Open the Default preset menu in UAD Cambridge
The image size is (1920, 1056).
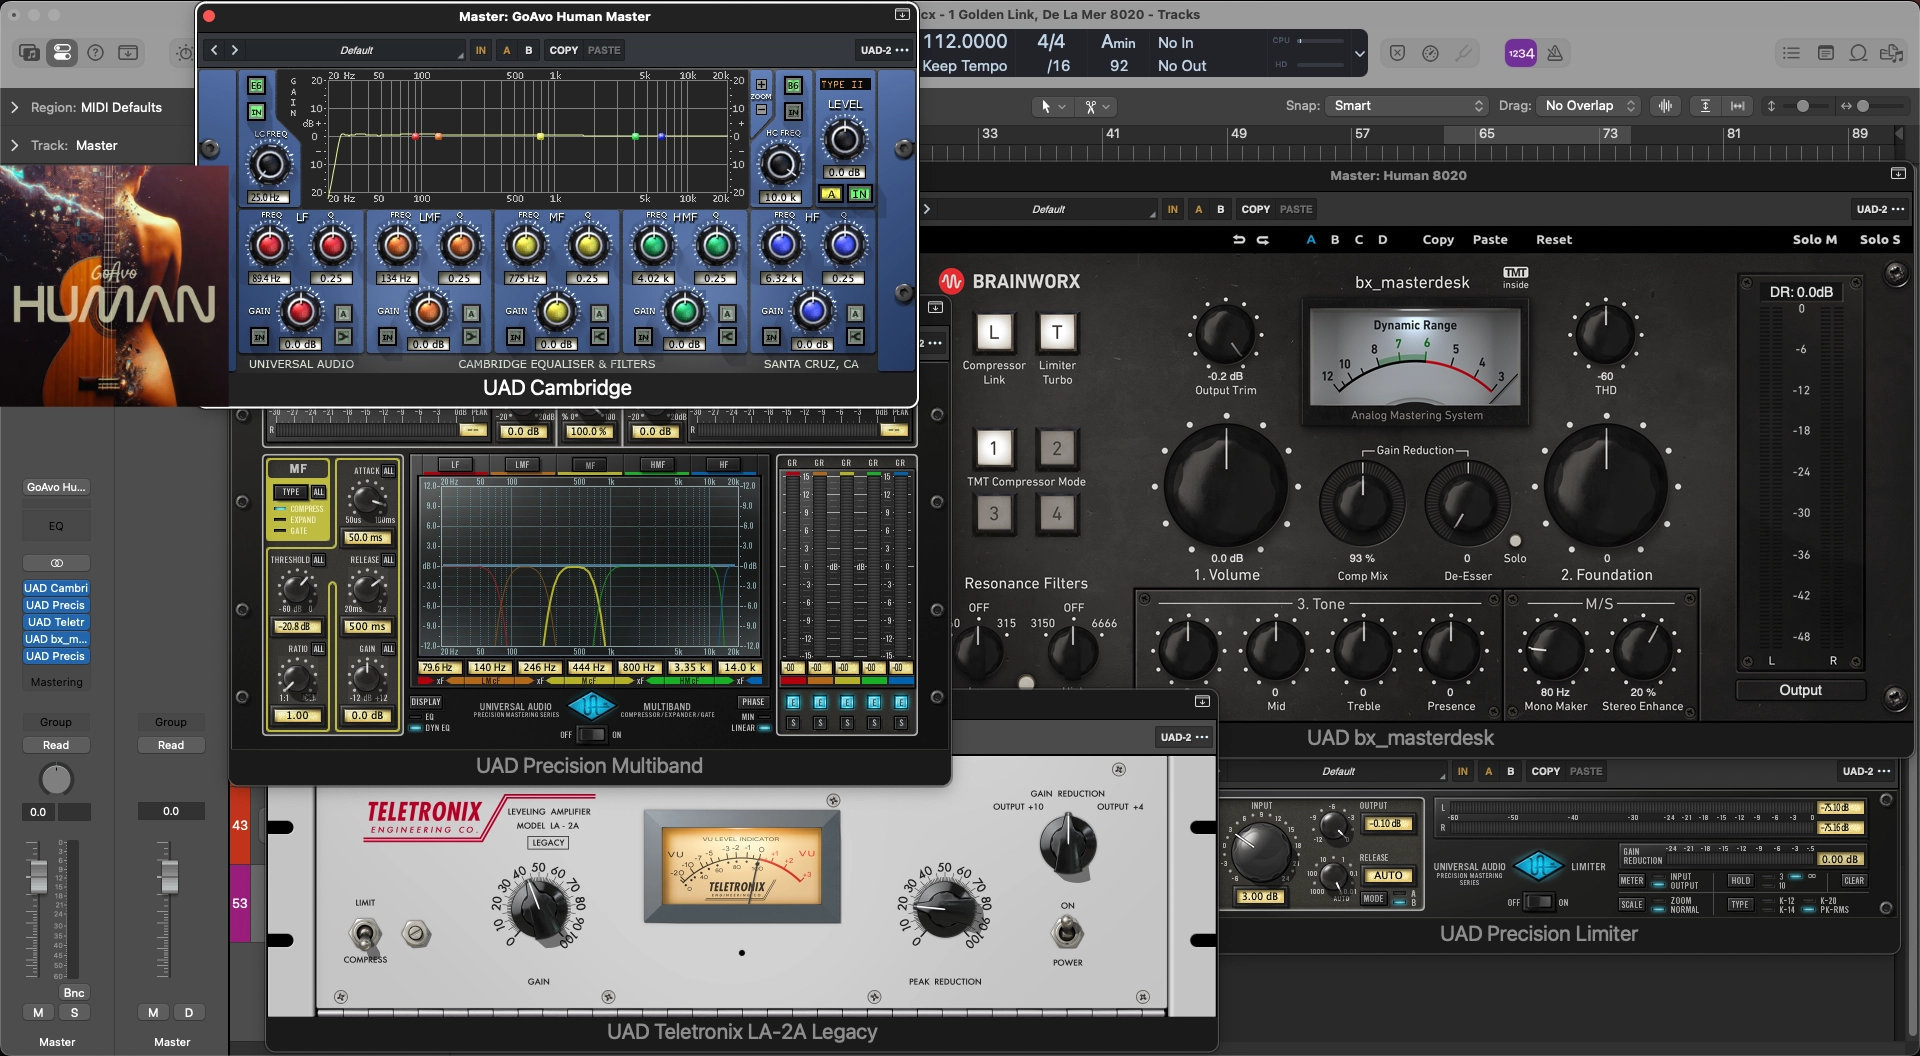click(x=357, y=50)
